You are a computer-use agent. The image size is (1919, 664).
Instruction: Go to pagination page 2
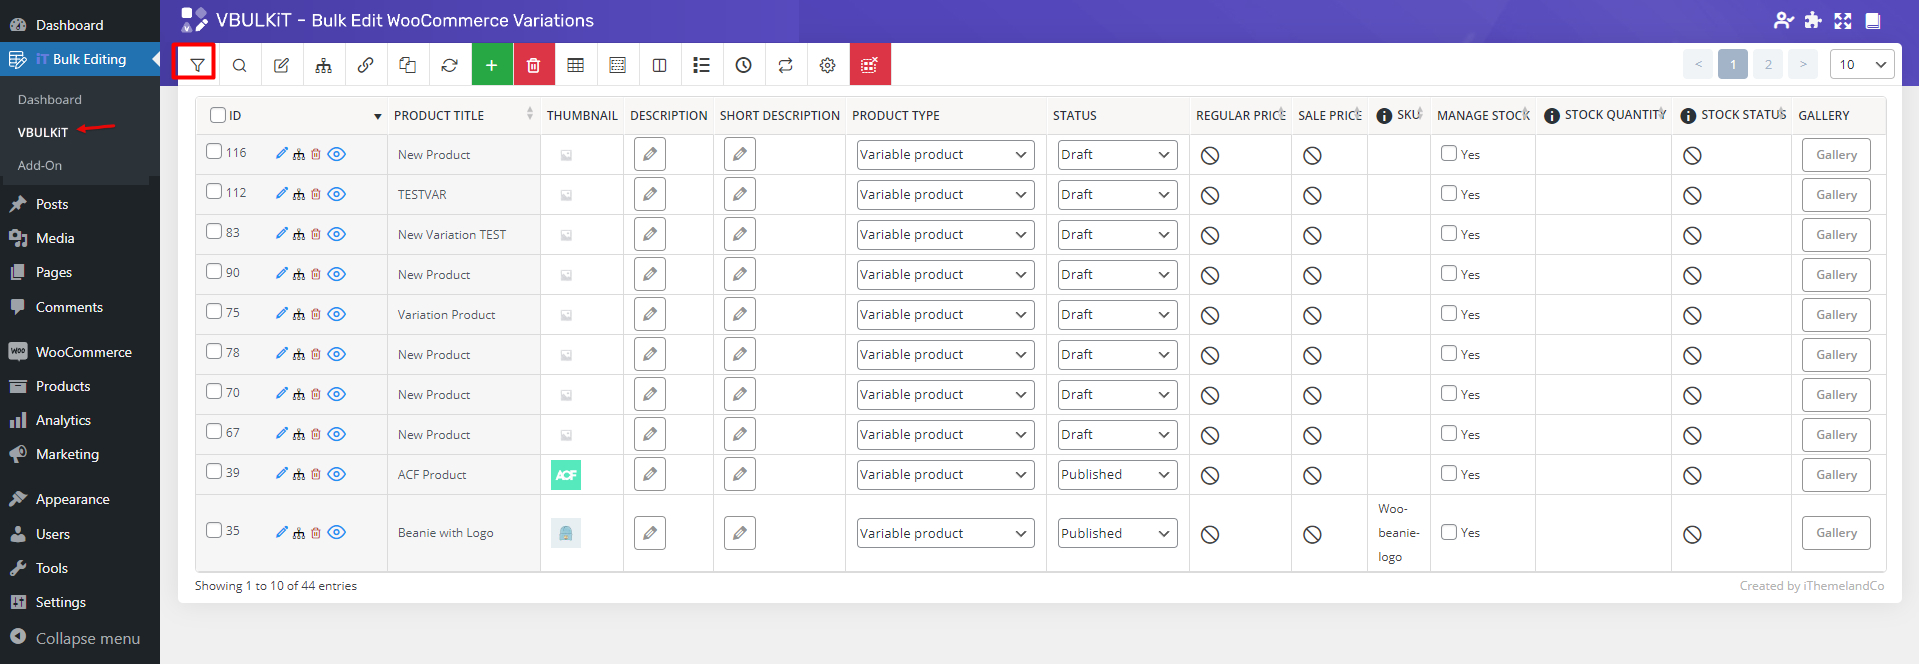point(1768,64)
